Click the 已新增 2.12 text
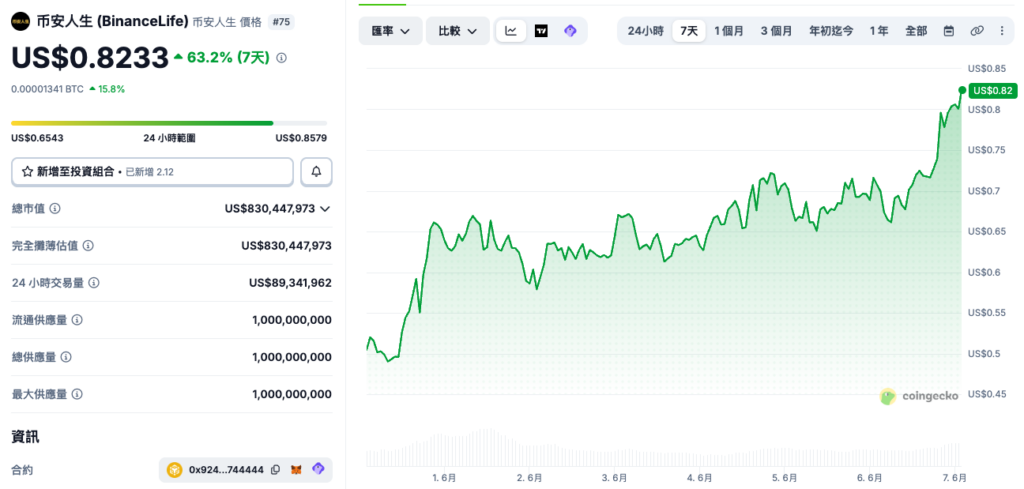 [150, 172]
